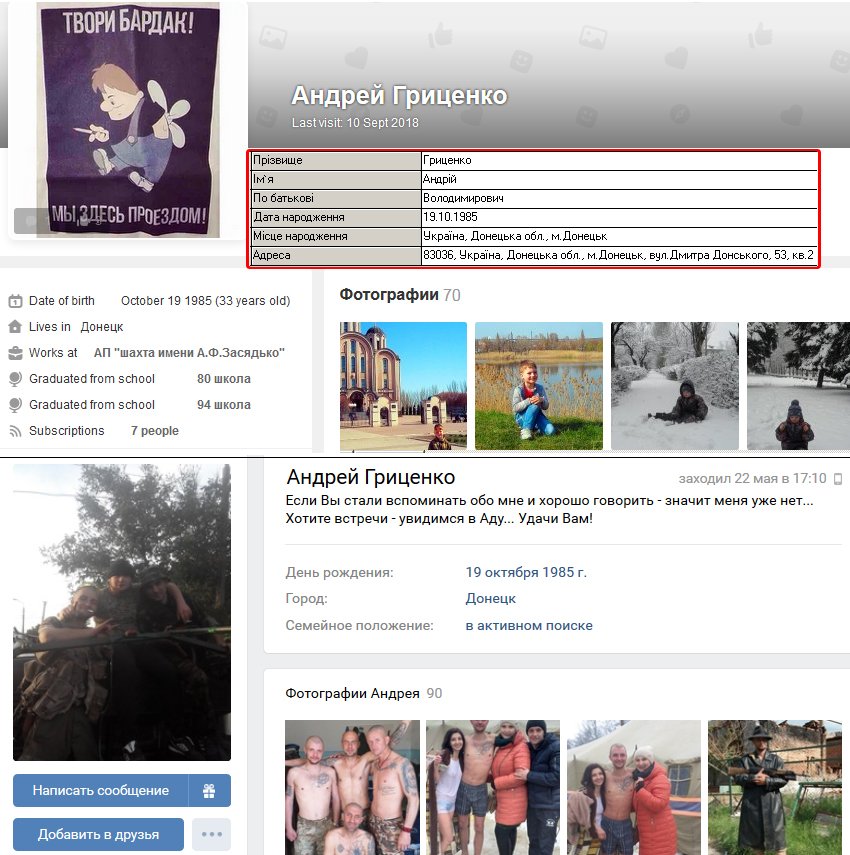Click the Прізвище row label
Image resolution: width=850 pixels, height=855 pixels.
tap(335, 160)
